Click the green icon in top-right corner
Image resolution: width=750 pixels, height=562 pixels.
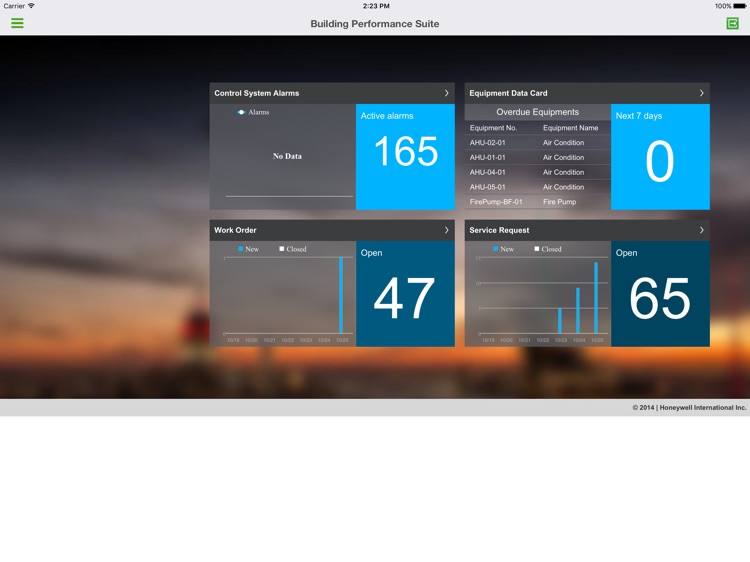[732, 23]
